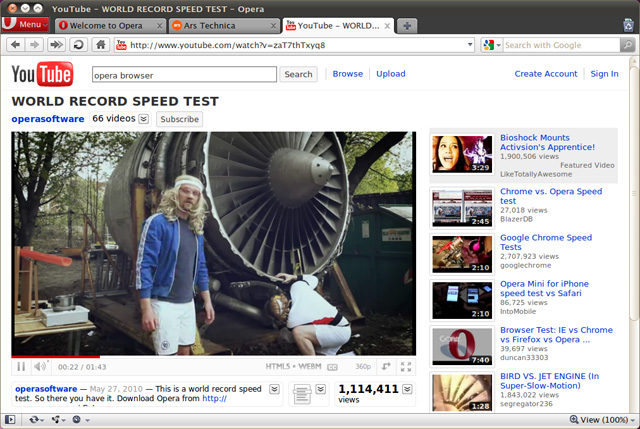640x429 pixels.
Task: Open the Opera Link sync status icon
Action: 36,420
